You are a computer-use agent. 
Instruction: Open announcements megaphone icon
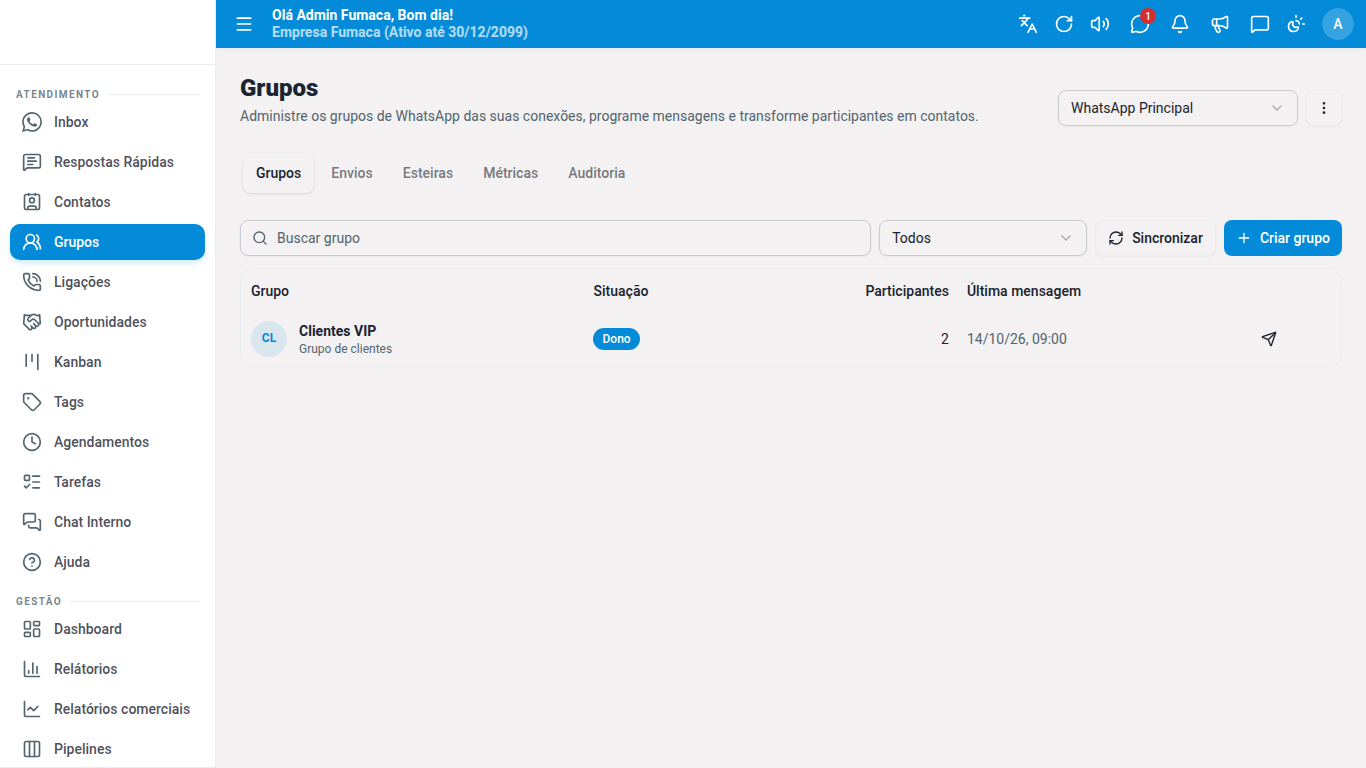1220,24
